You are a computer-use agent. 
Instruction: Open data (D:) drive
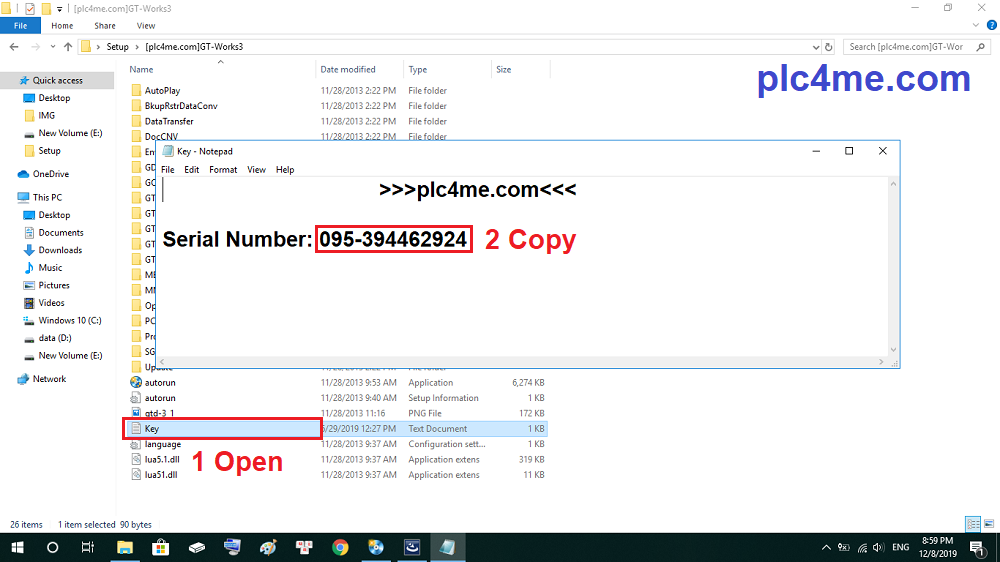coord(55,338)
